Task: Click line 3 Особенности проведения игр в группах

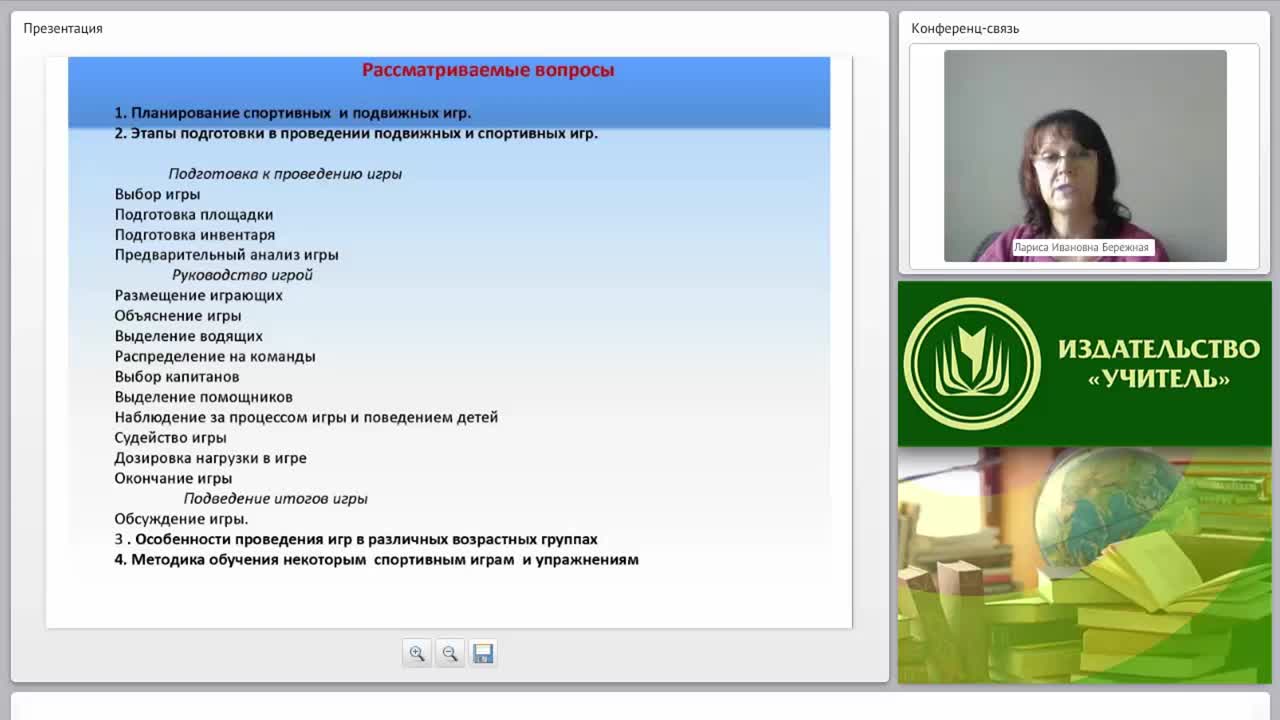Action: click(356, 539)
